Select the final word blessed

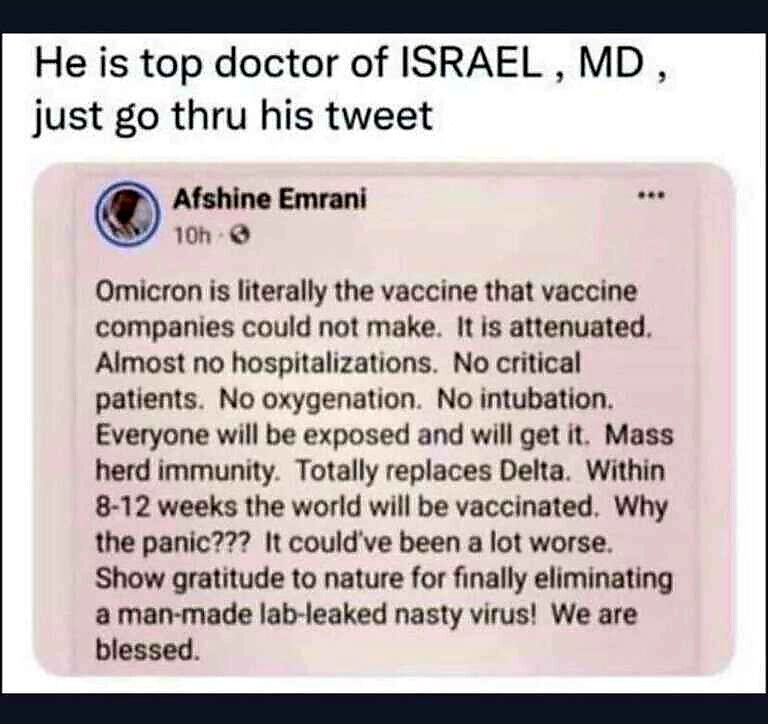coord(147,651)
